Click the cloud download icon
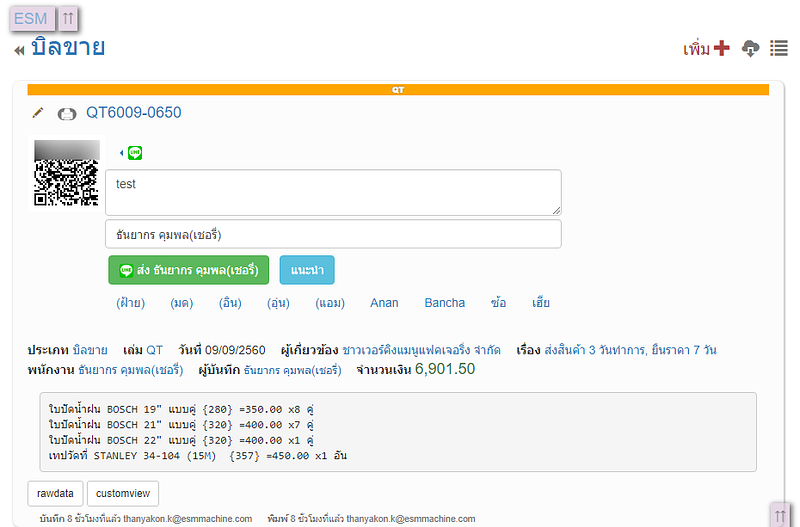Image resolution: width=800 pixels, height=527 pixels. (750, 49)
